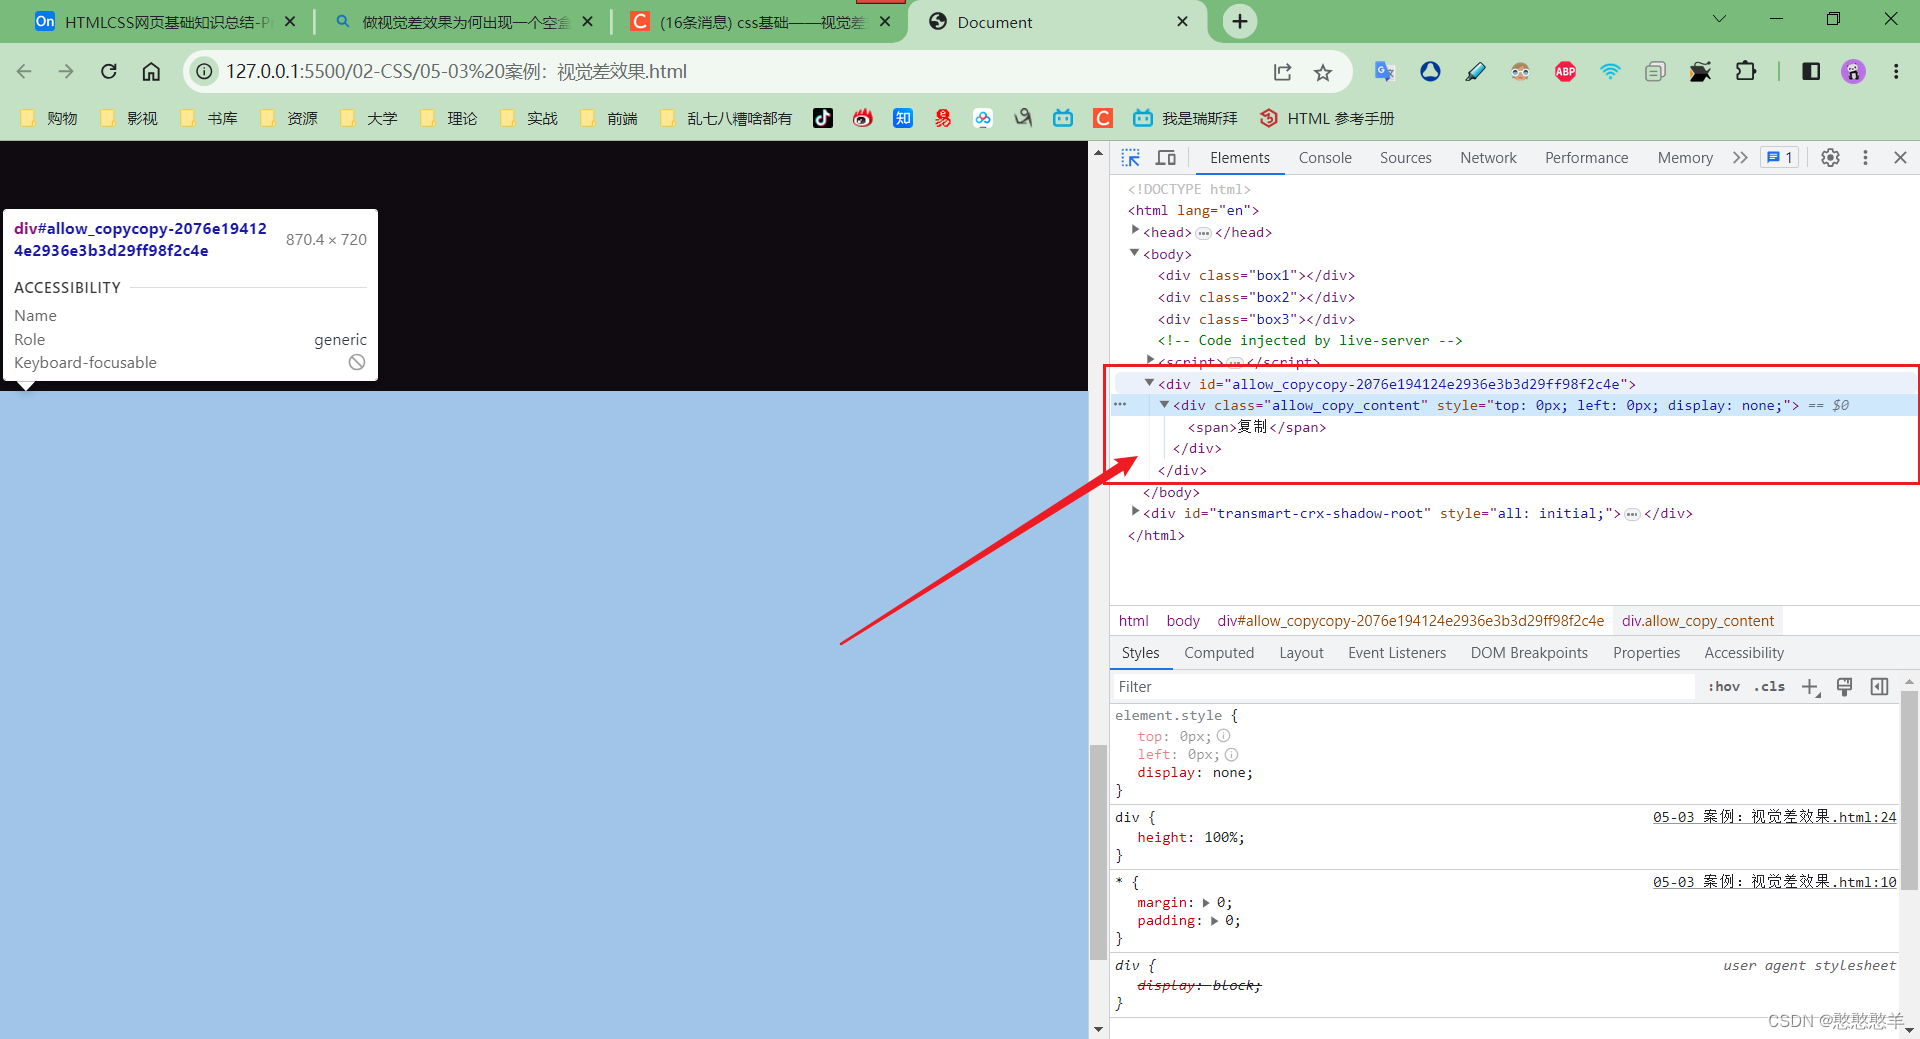Open the DevTools customize three-dot menu
The width and height of the screenshot is (1920, 1039).
[1865, 158]
